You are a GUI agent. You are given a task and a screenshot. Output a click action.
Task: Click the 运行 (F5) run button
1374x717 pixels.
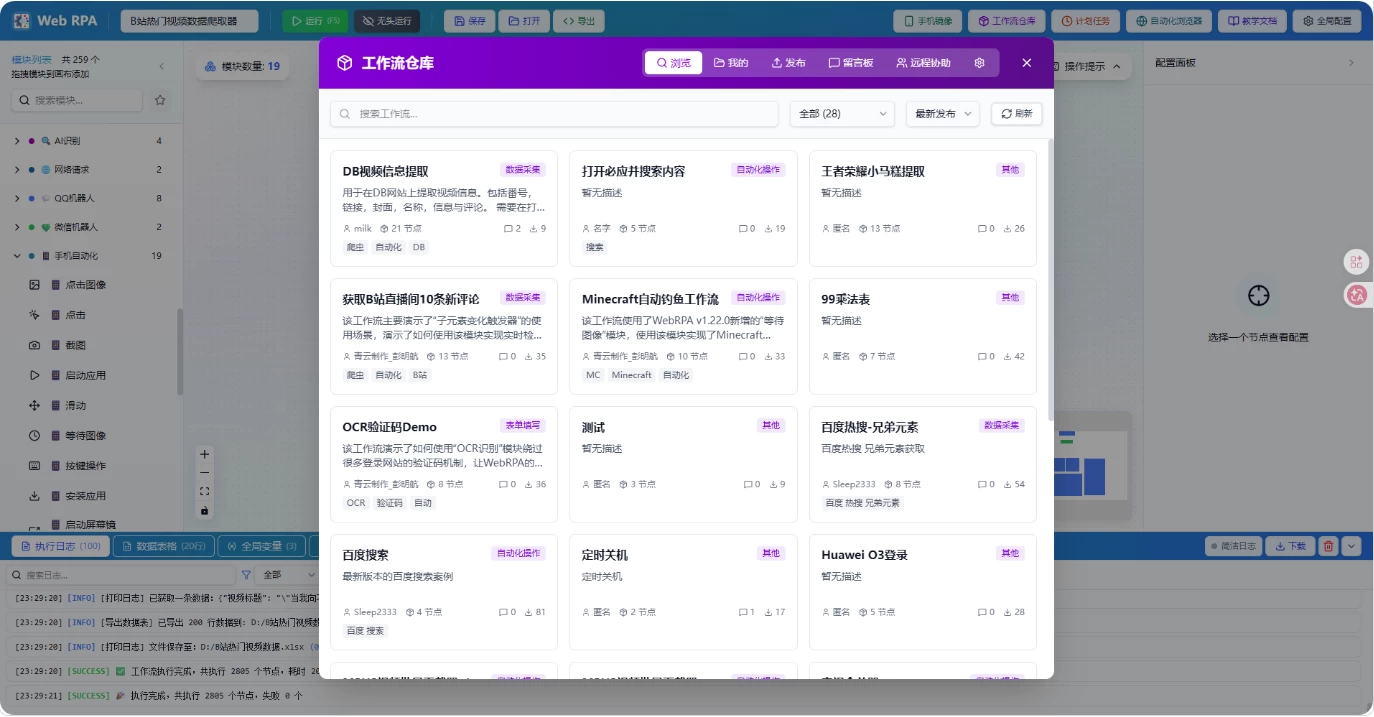314,21
